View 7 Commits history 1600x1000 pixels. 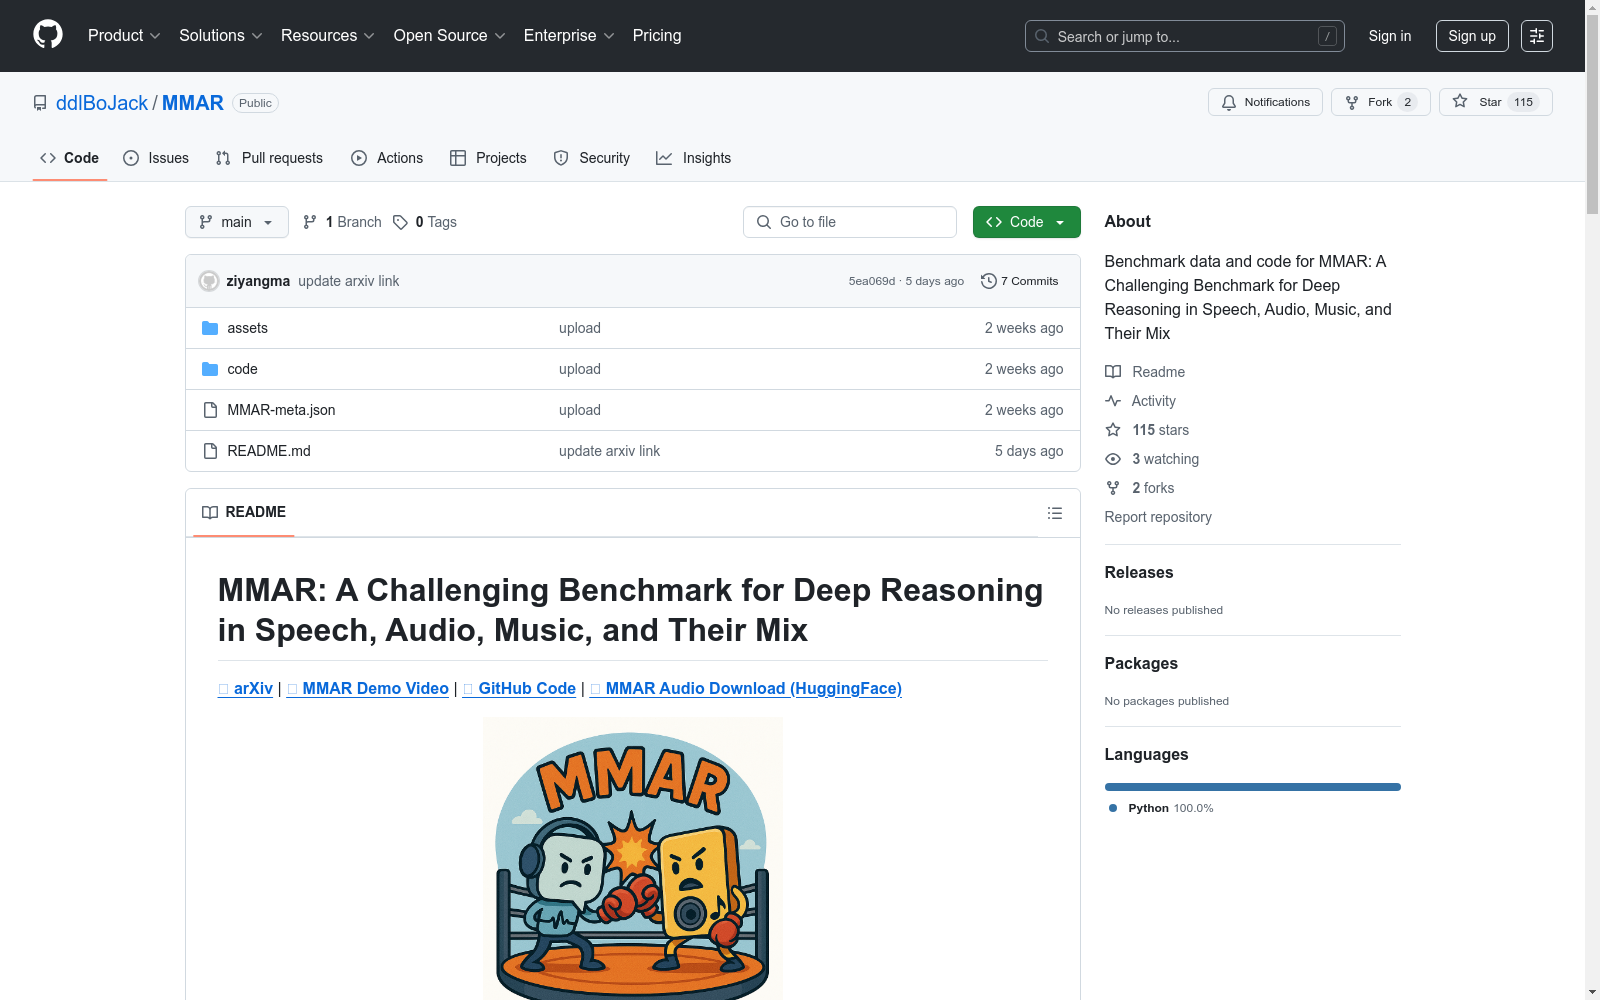tap(1020, 281)
